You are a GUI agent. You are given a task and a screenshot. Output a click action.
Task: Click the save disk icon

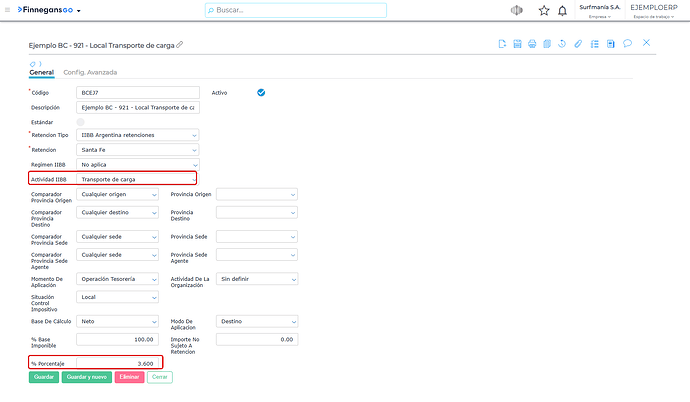point(517,44)
